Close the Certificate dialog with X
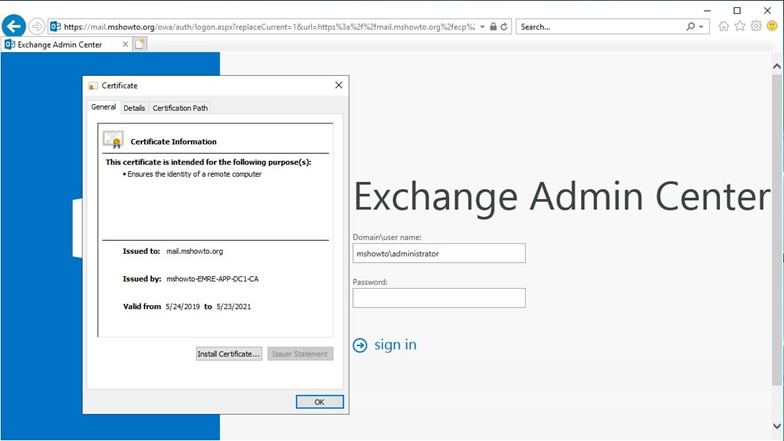 pyautogui.click(x=338, y=86)
